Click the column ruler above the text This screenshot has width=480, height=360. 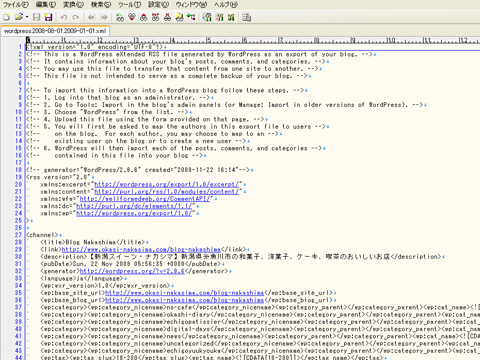coord(253,40)
